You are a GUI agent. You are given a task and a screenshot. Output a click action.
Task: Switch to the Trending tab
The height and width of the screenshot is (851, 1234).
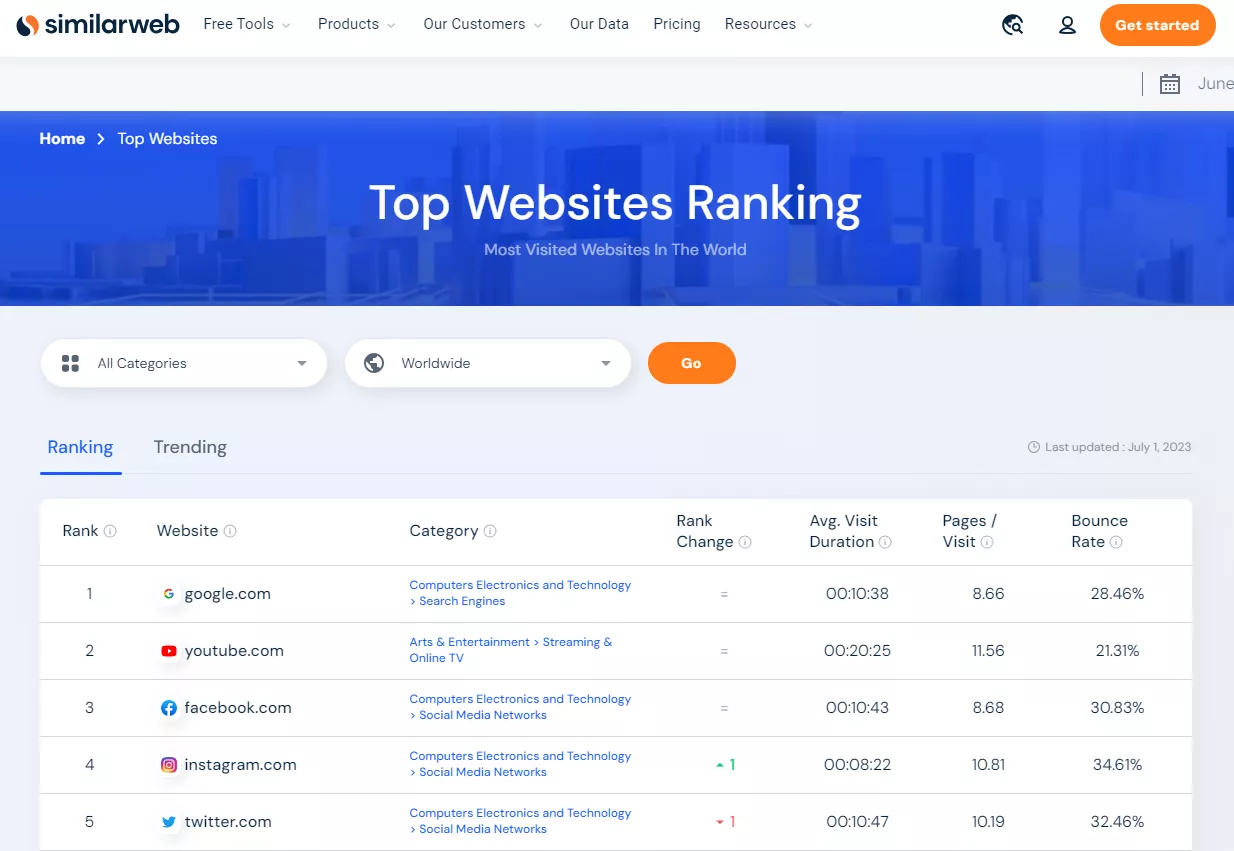point(190,447)
